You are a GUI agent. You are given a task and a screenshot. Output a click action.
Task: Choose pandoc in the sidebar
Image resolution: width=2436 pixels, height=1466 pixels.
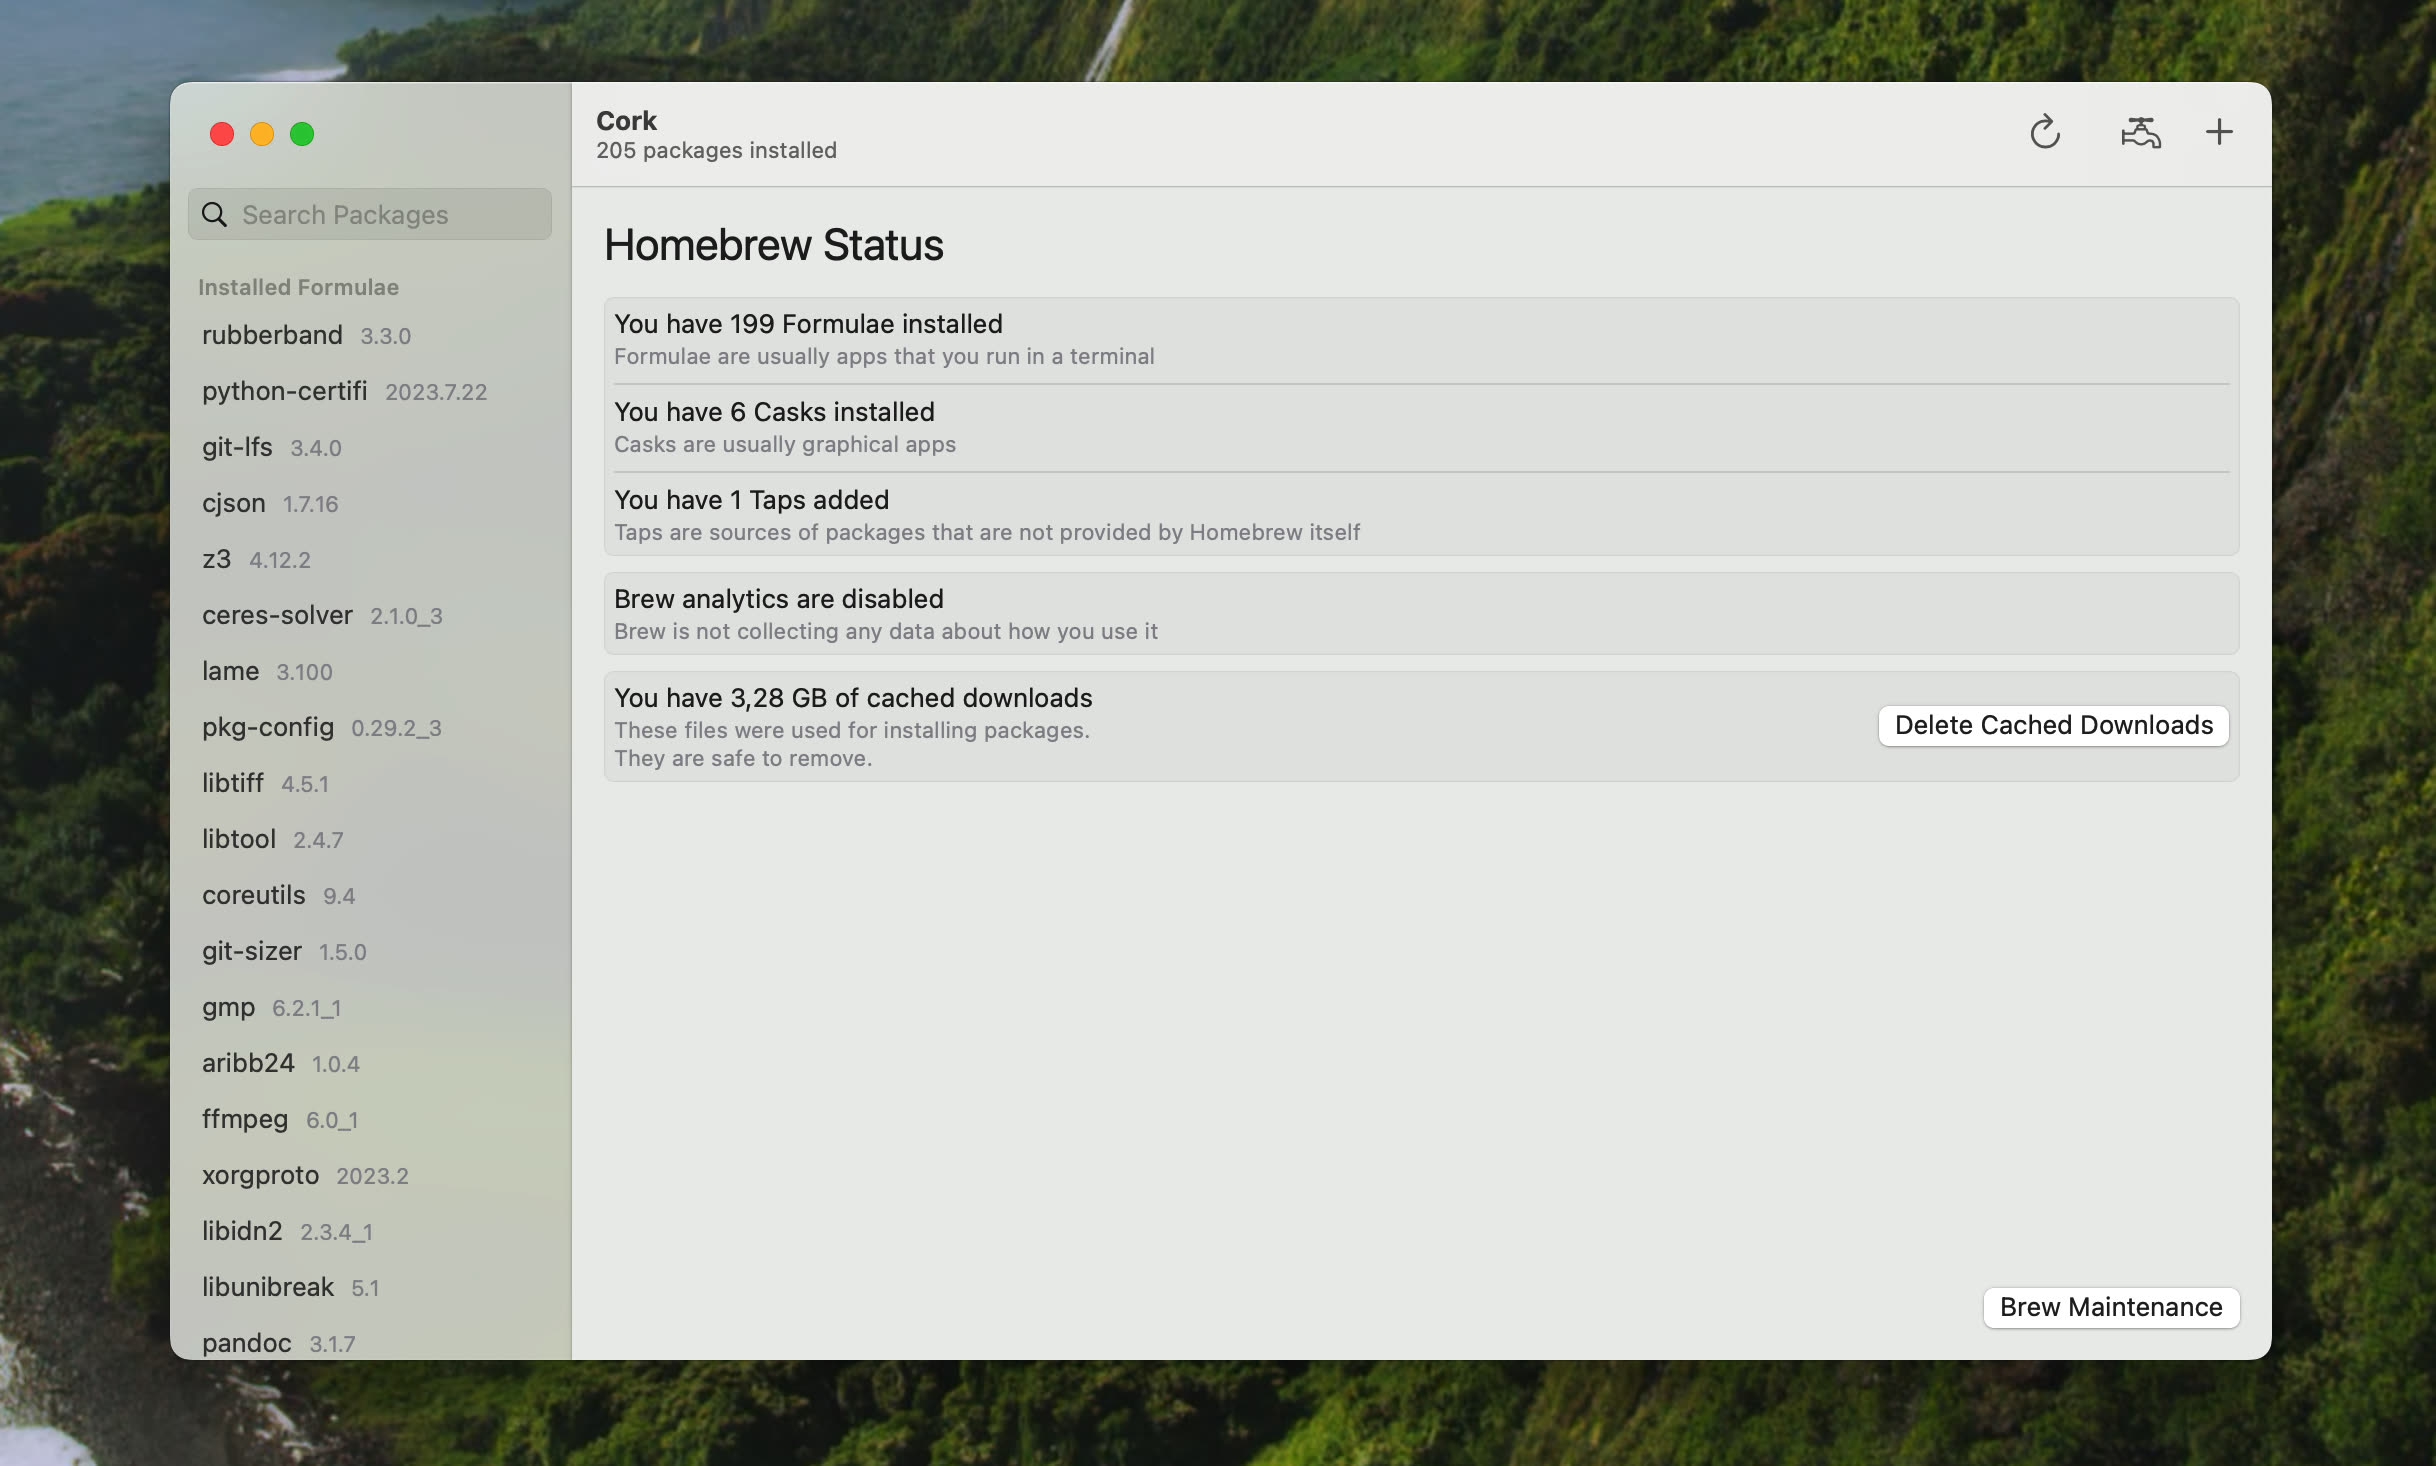(x=247, y=1343)
